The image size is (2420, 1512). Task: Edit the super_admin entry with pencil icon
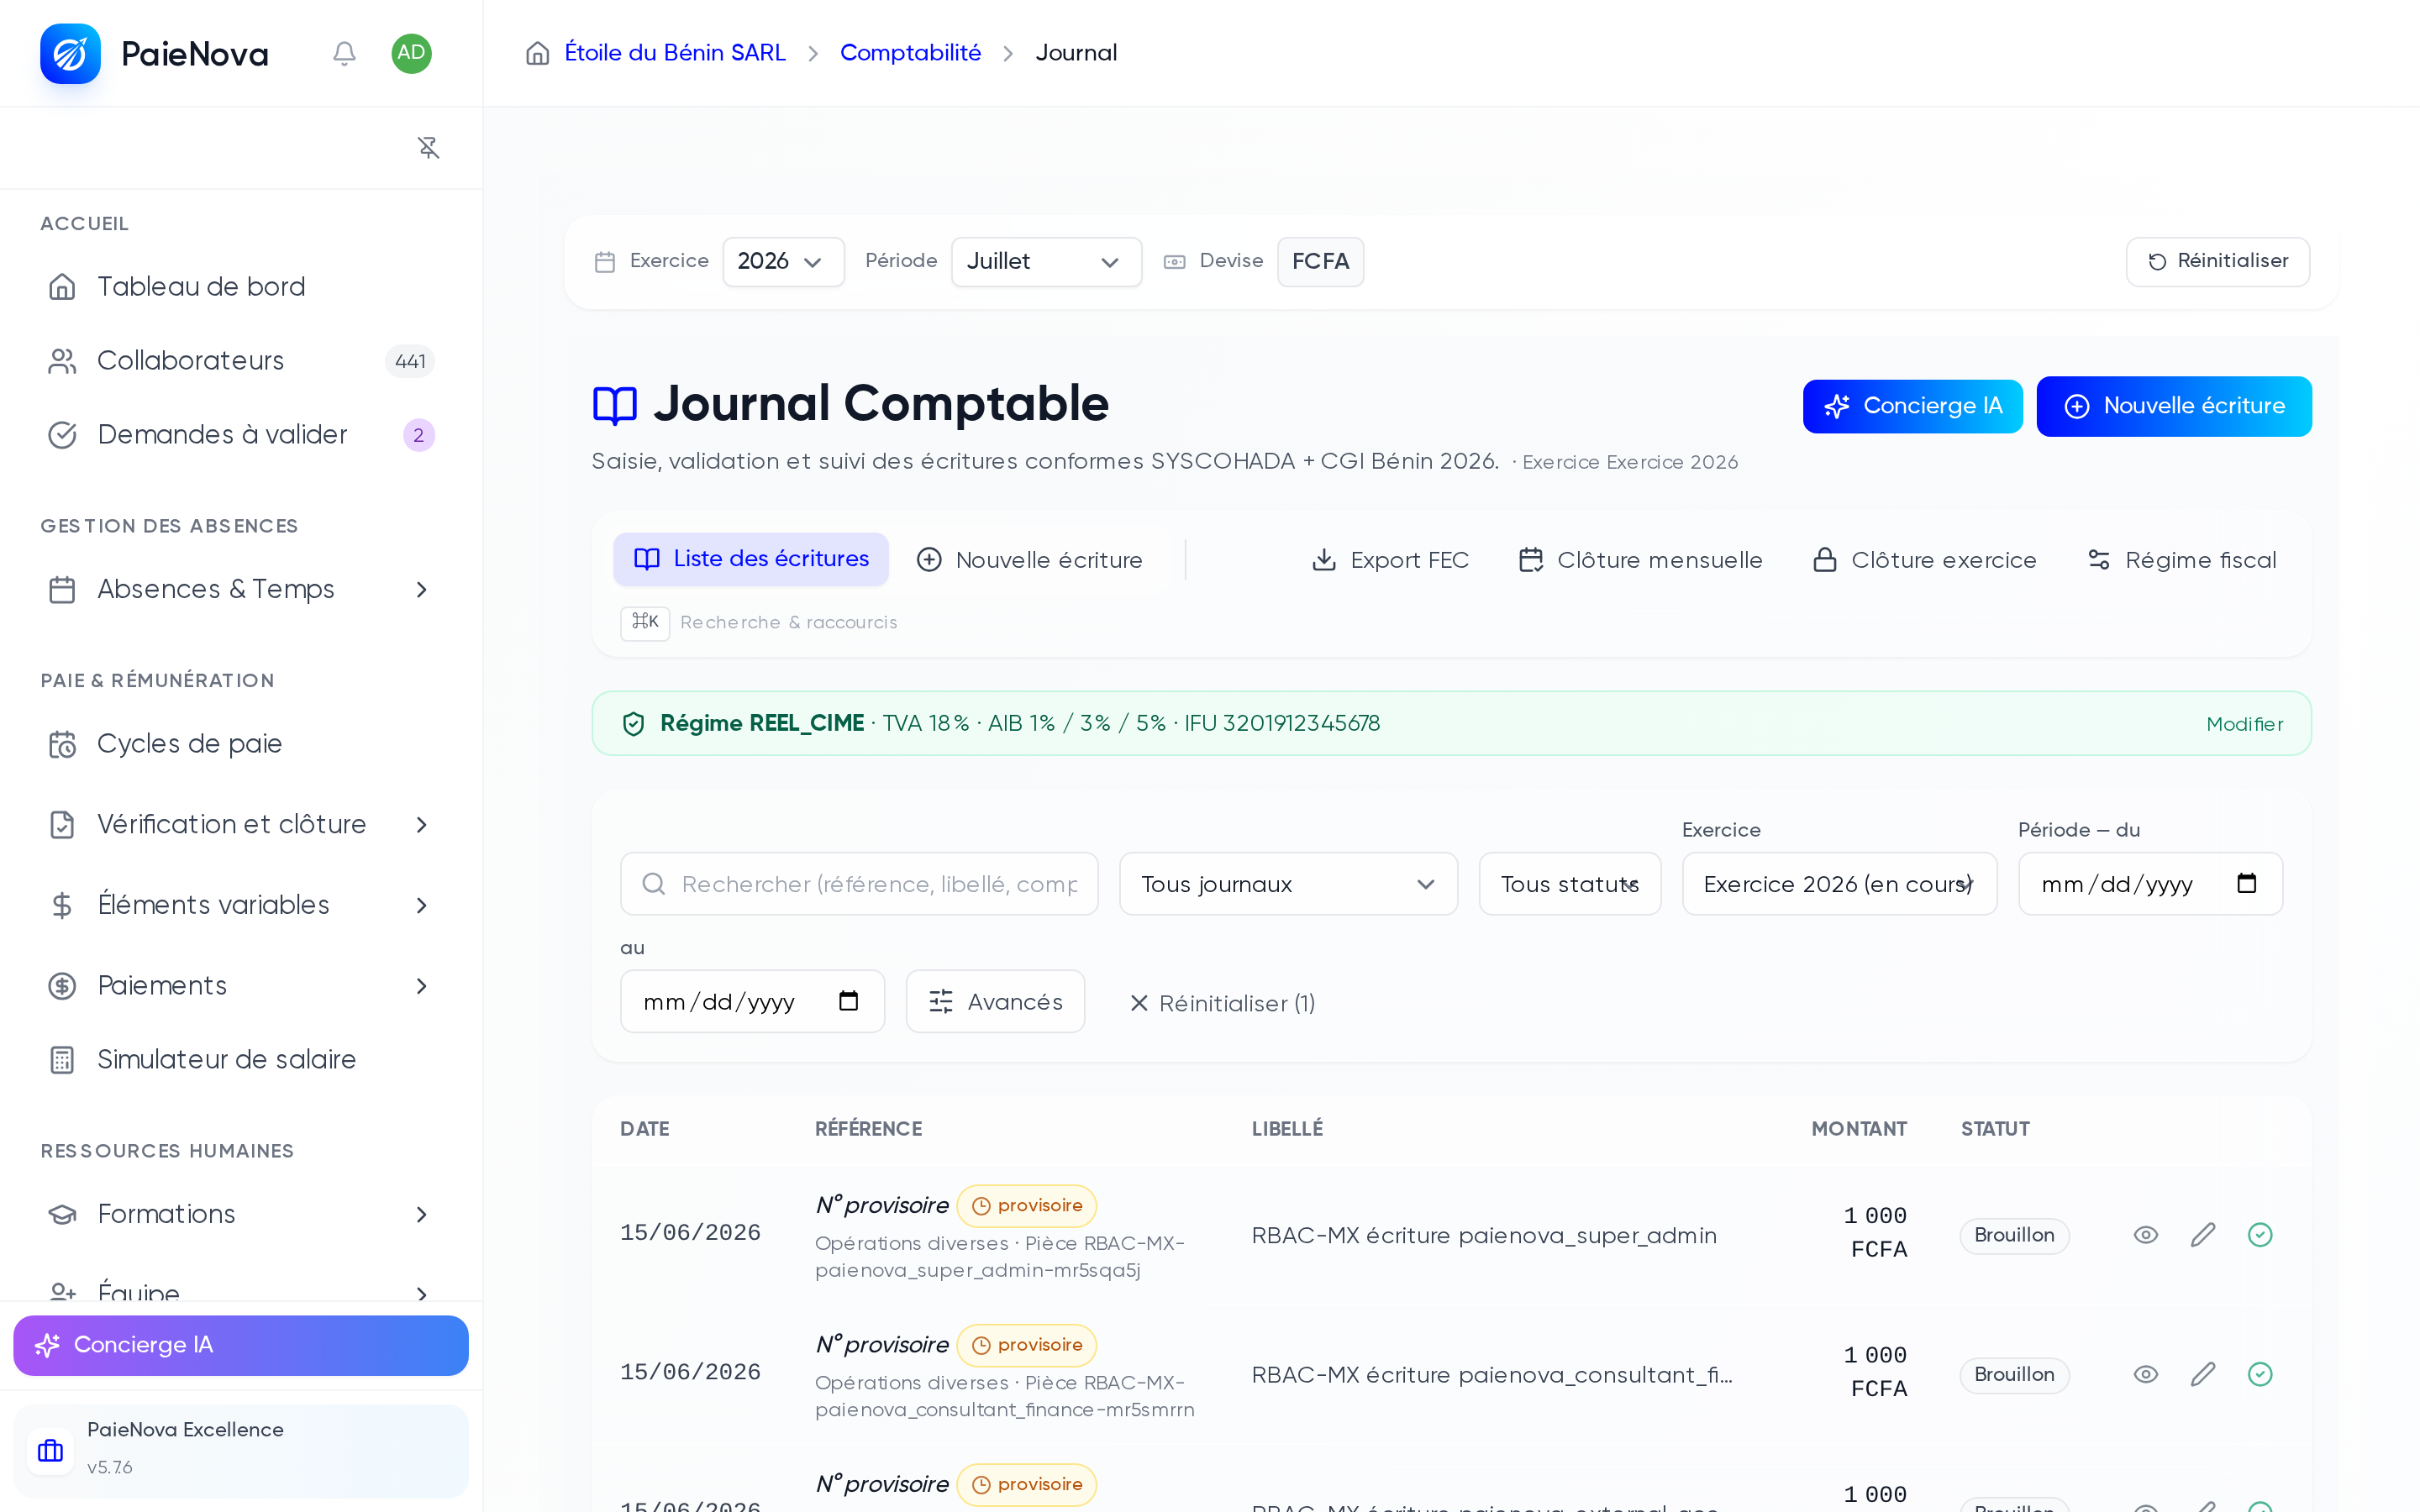2203,1235
